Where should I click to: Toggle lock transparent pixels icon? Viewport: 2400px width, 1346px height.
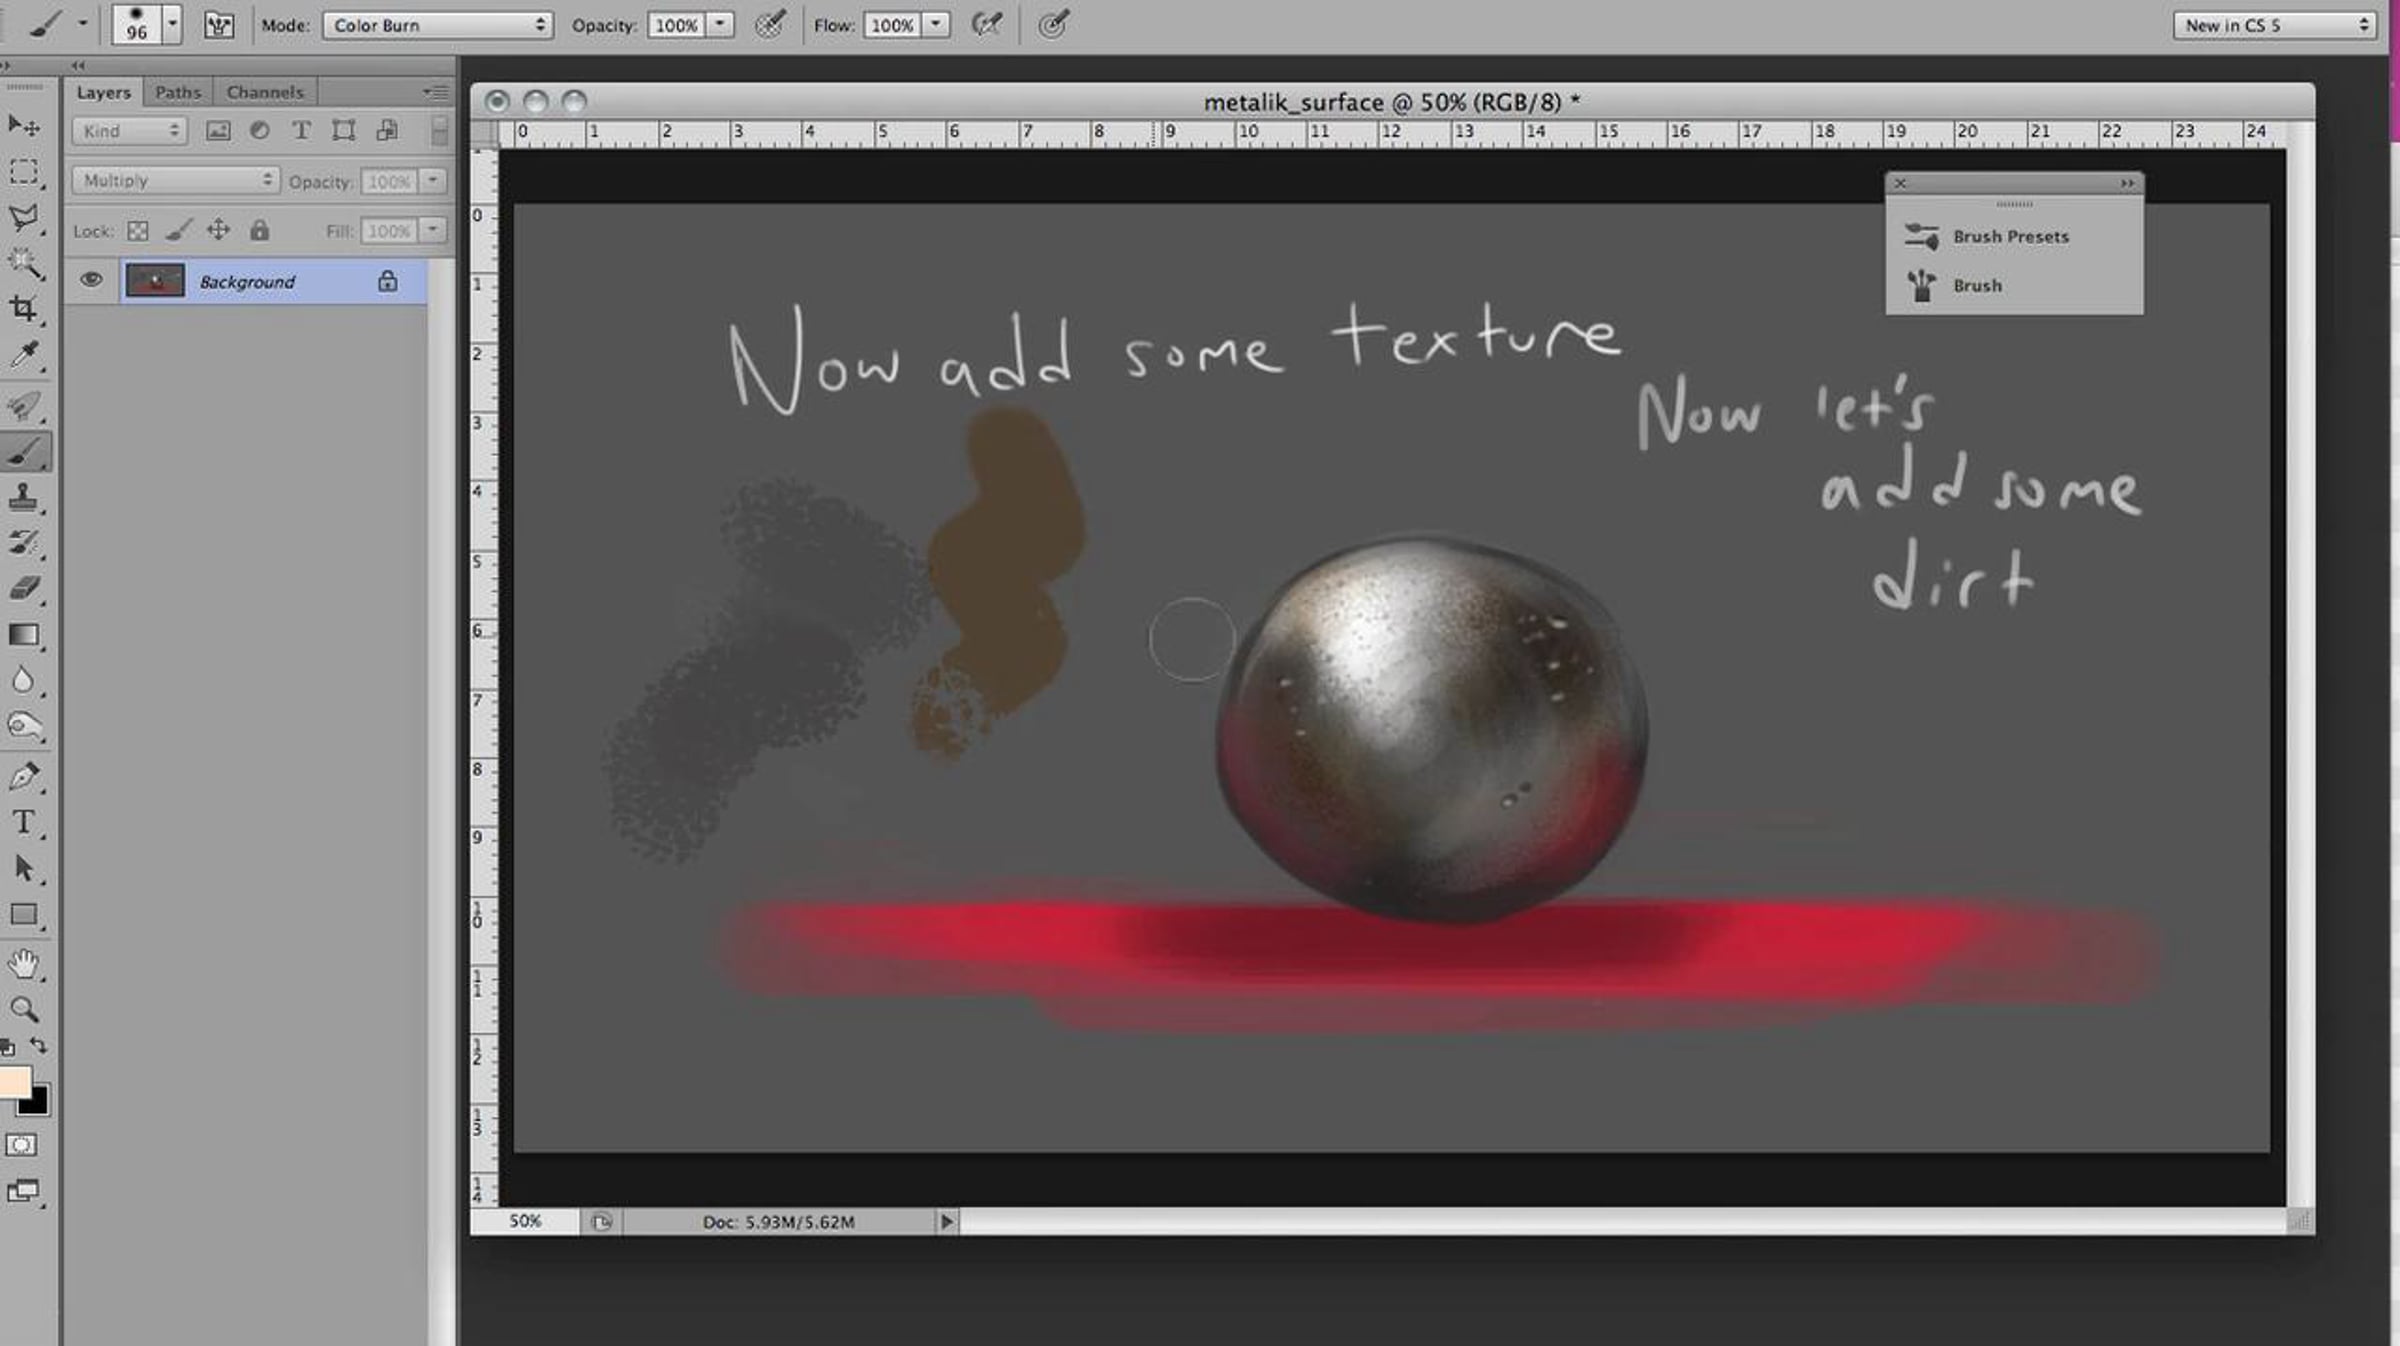click(138, 231)
